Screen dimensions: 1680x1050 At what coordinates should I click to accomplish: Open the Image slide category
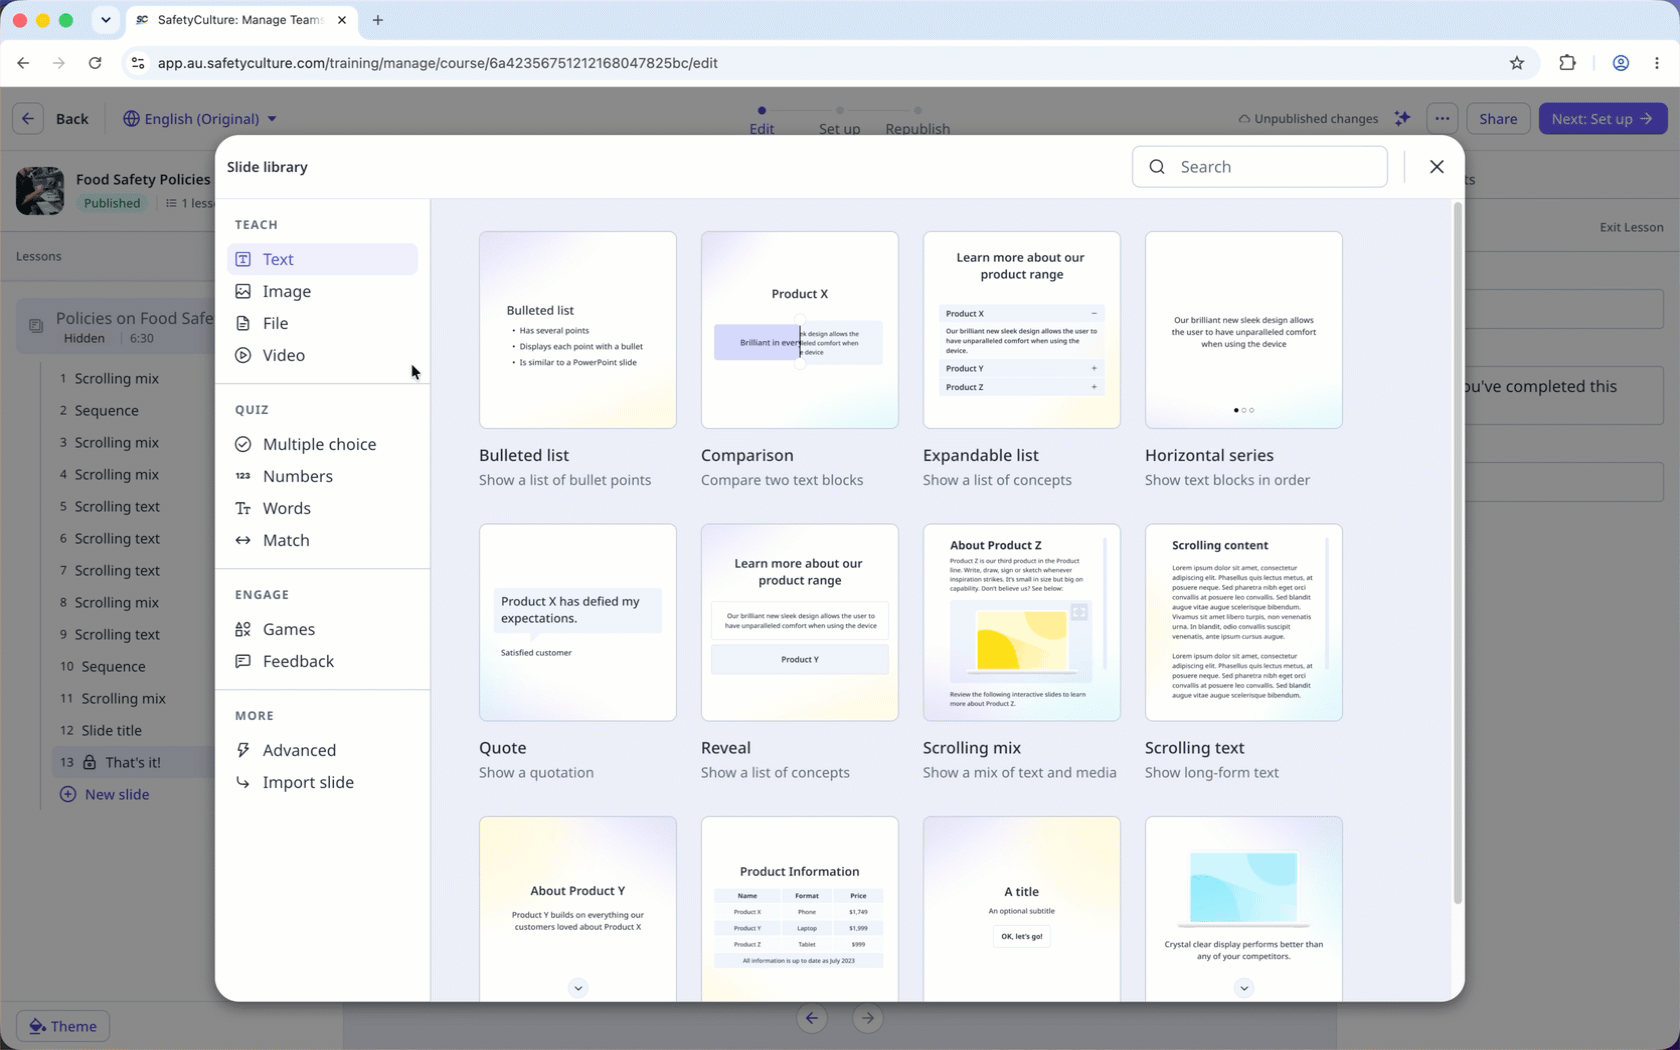point(322,291)
